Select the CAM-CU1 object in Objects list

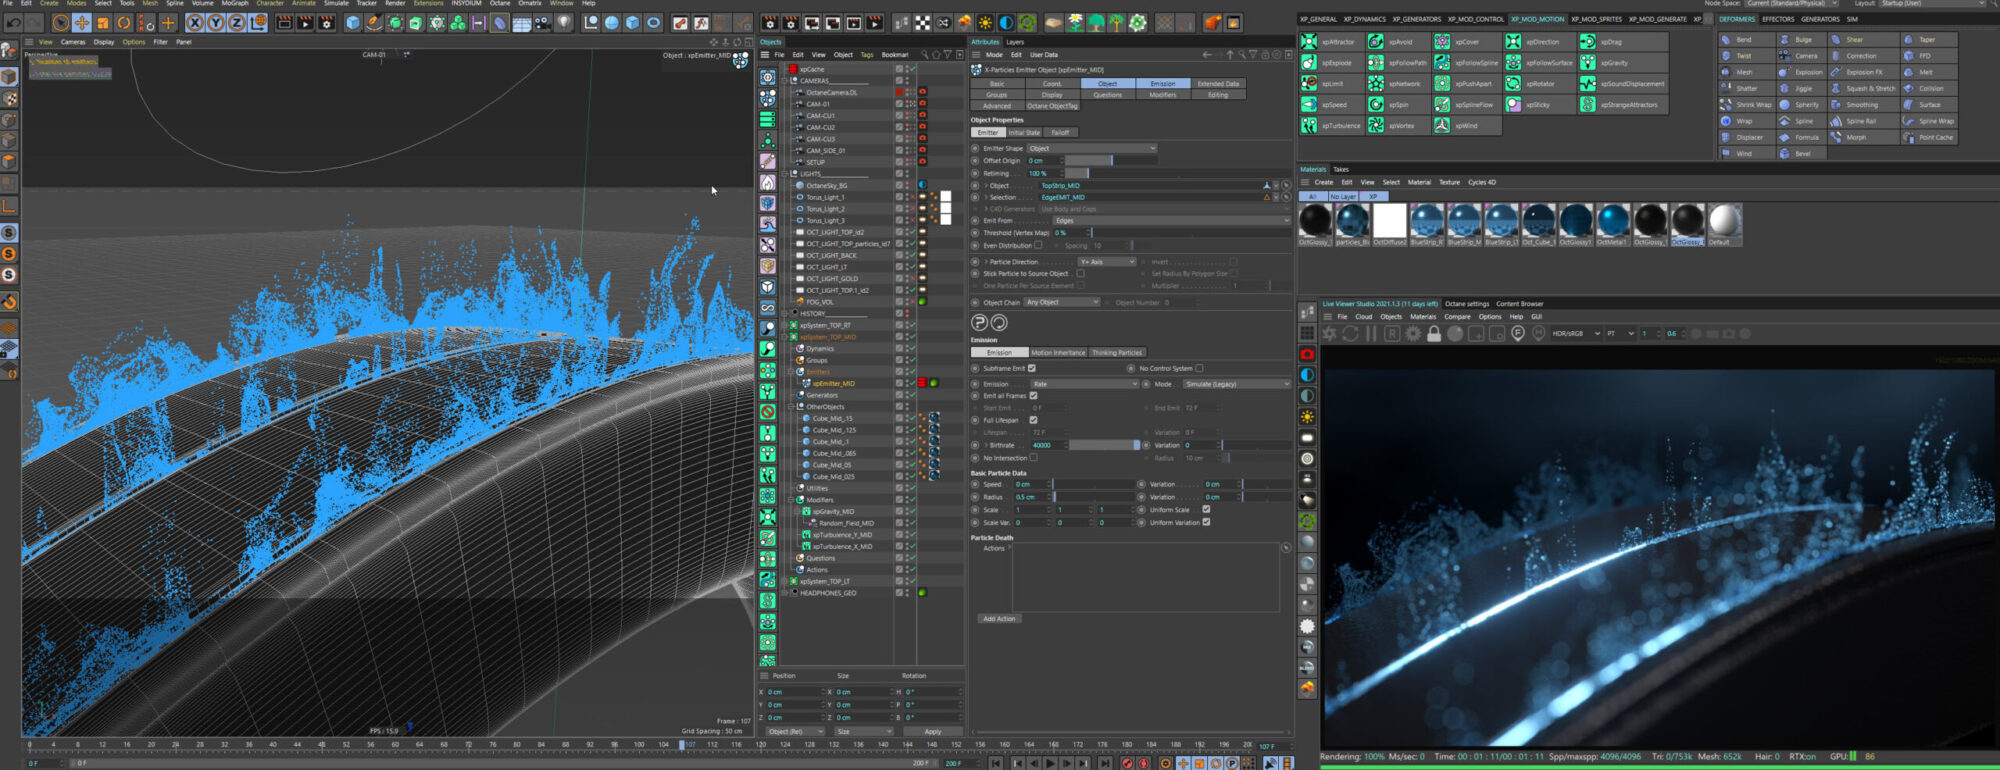820,116
